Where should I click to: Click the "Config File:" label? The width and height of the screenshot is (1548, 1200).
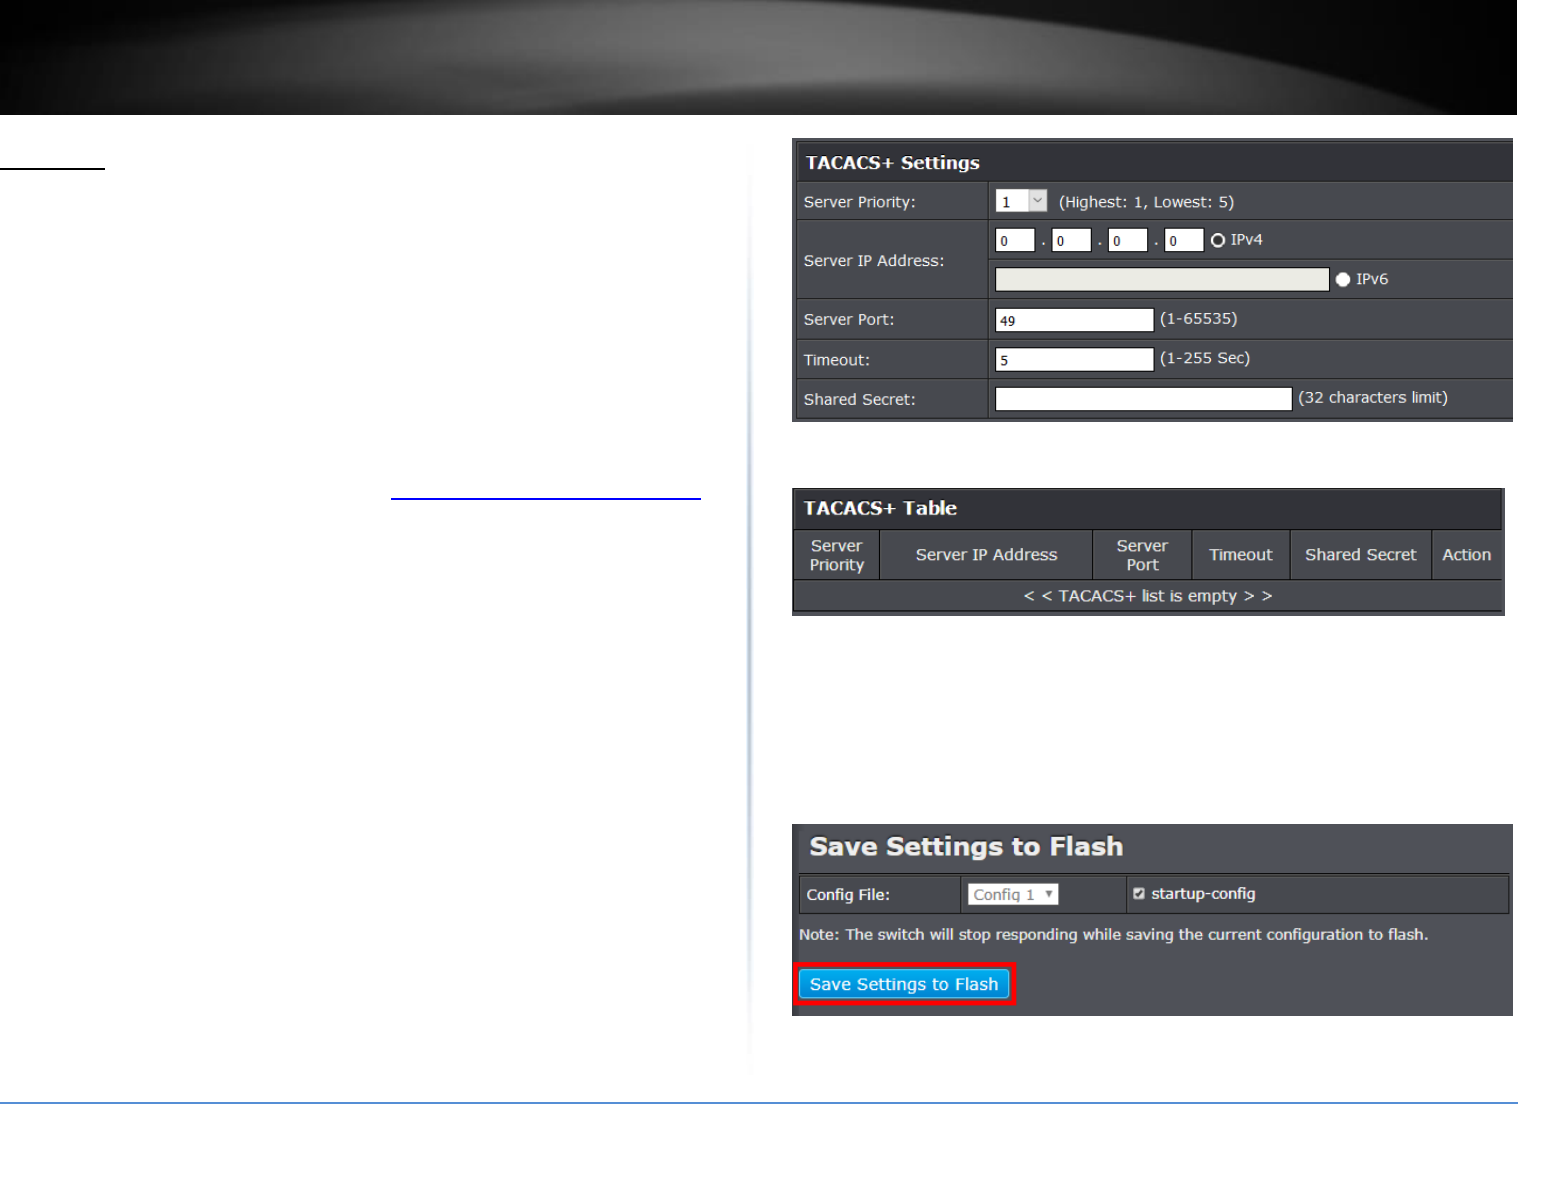point(848,895)
